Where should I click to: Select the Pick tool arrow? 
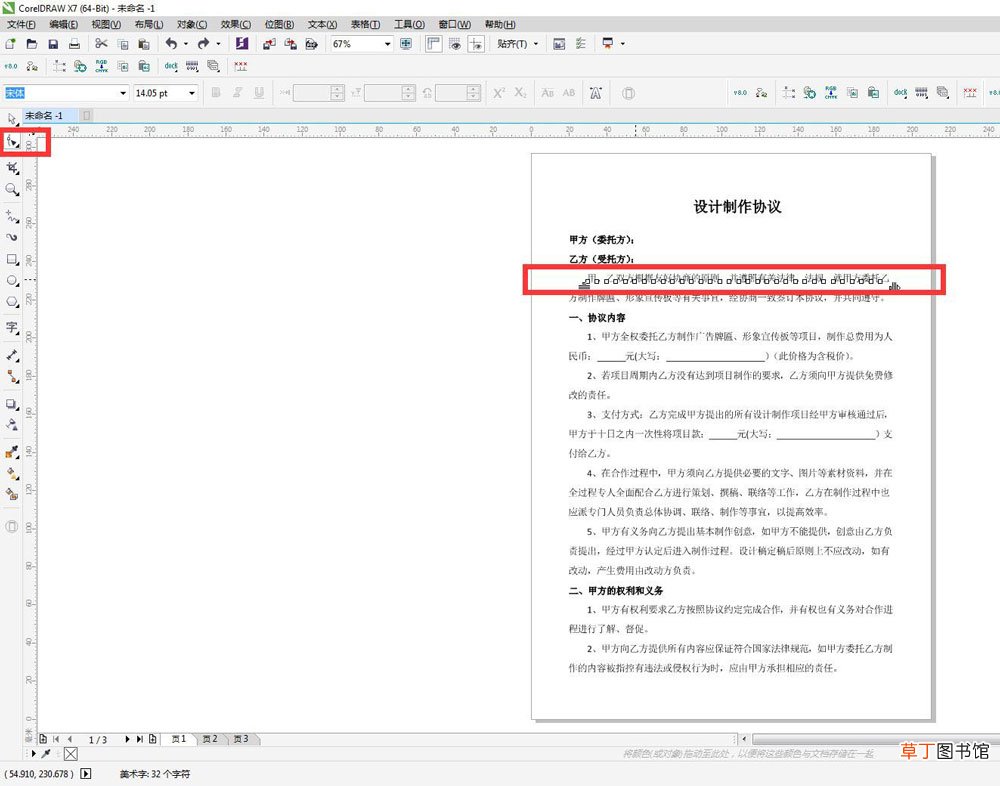coord(12,119)
